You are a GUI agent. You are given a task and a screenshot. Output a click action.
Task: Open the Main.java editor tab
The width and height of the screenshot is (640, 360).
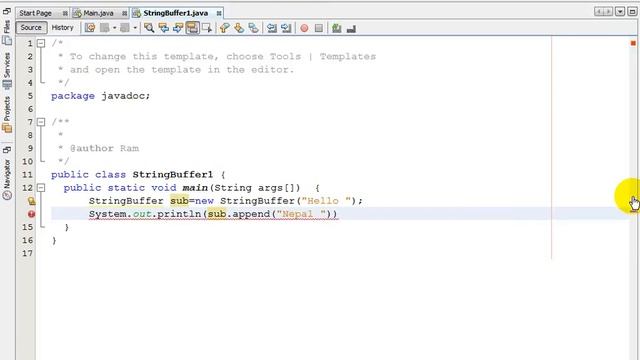98,13
